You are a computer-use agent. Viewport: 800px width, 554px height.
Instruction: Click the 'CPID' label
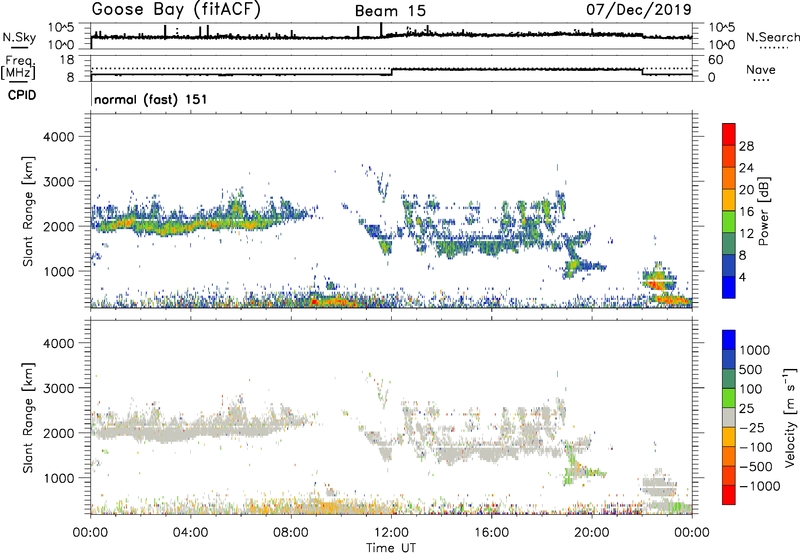coord(22,95)
